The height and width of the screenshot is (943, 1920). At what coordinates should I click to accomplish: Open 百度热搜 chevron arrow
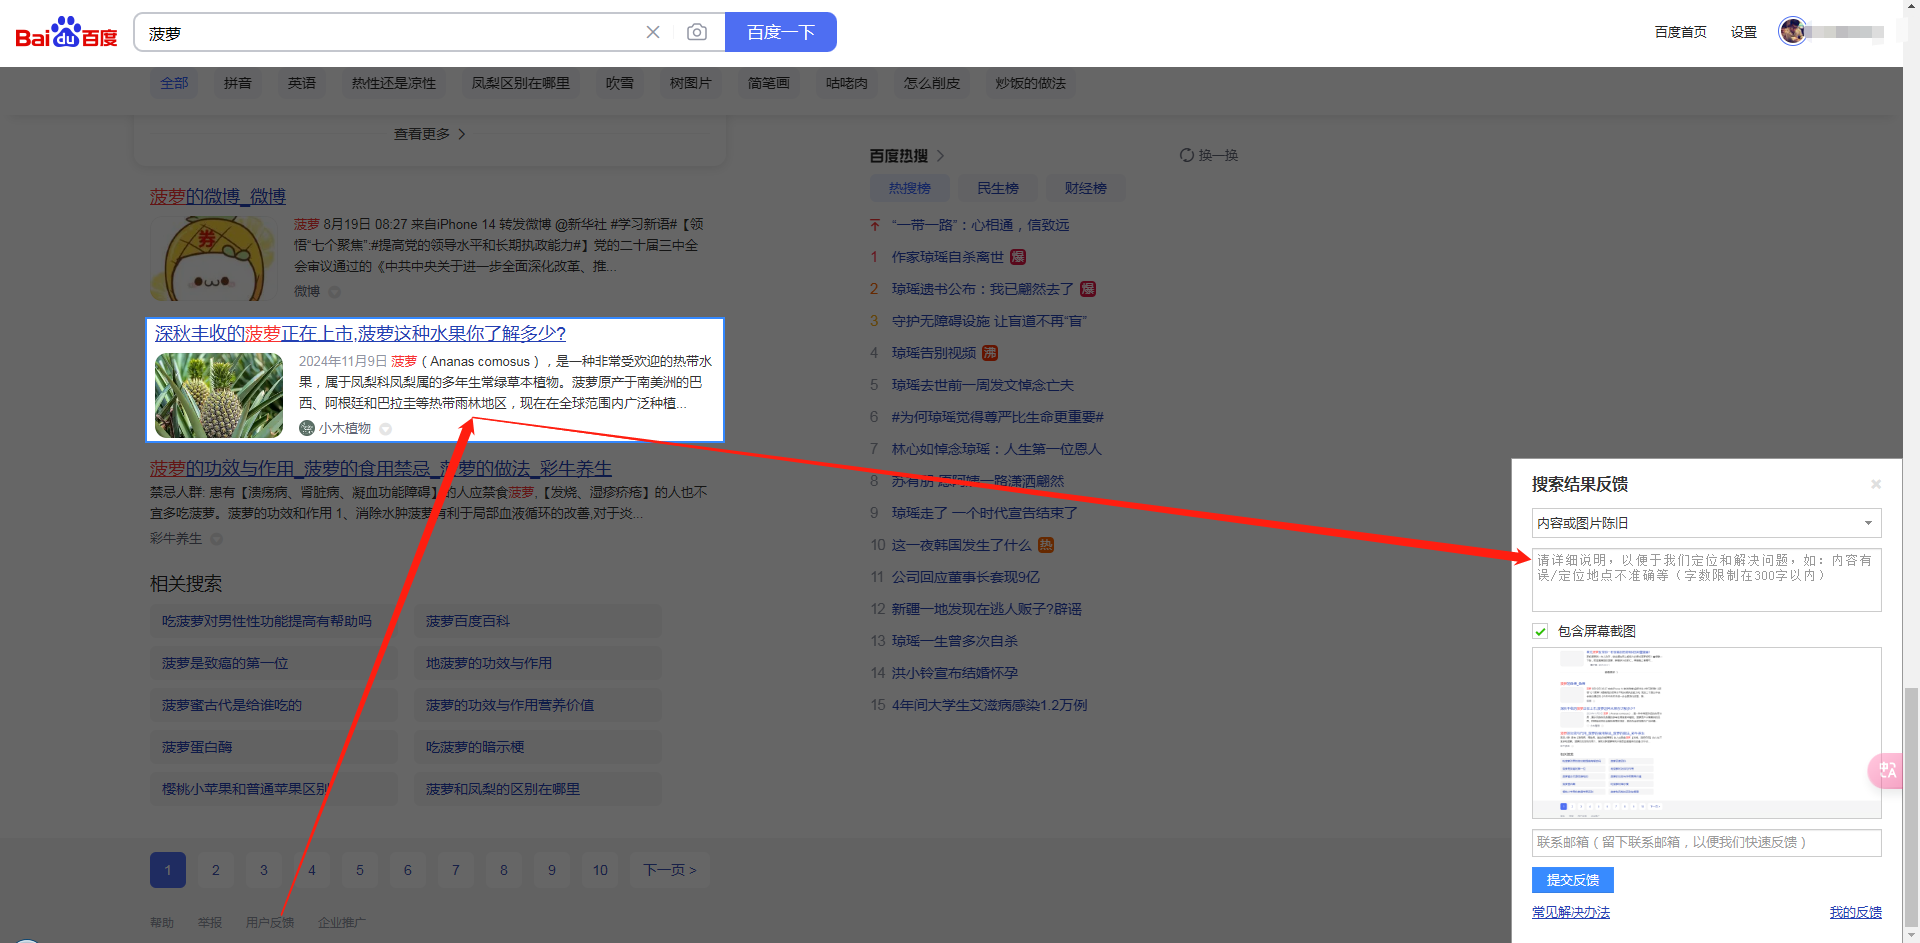941,156
